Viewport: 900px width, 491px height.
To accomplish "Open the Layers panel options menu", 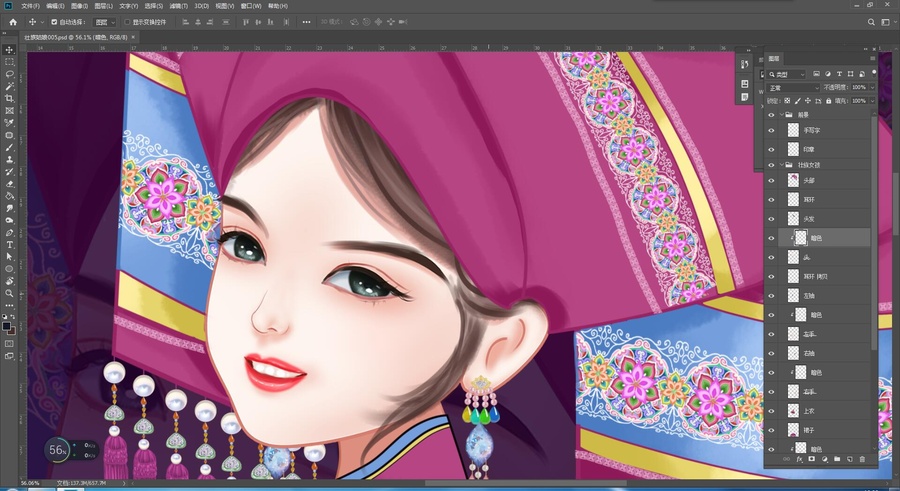I will pos(873,59).
